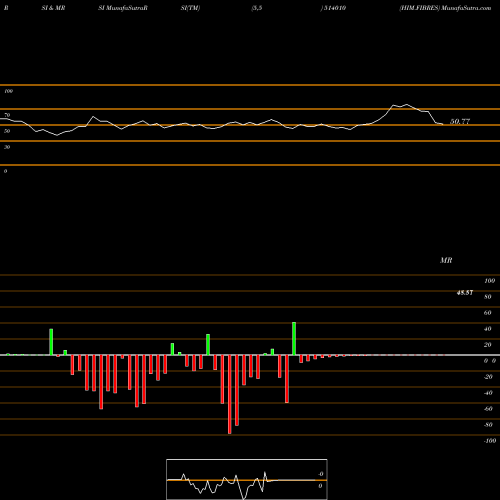Image resolution: width=500 pixels, height=500 pixels.
Task: Click the MR right-axis label -20
Action: (x=488, y=377)
